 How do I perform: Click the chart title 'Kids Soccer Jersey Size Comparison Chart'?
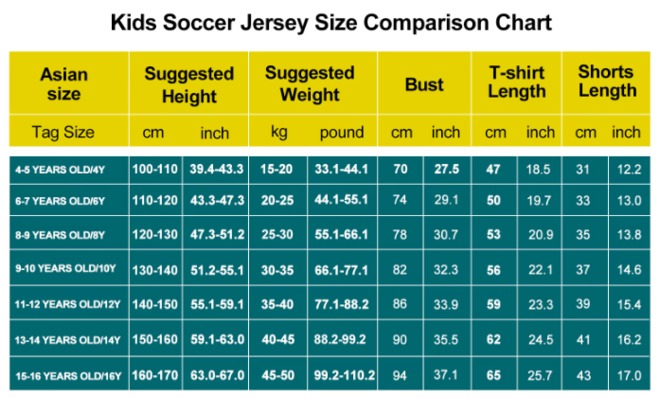pos(331,23)
